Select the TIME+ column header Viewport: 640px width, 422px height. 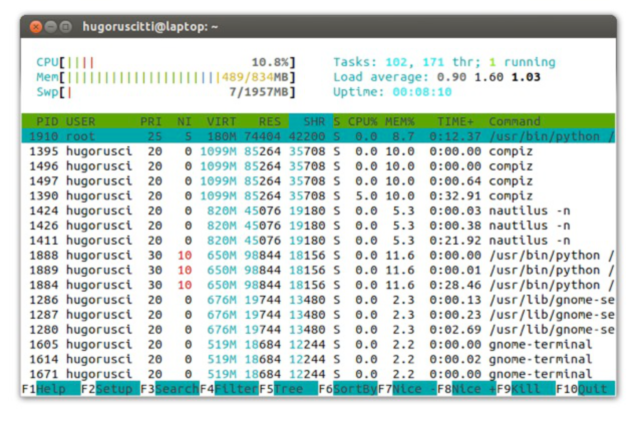[455, 121]
